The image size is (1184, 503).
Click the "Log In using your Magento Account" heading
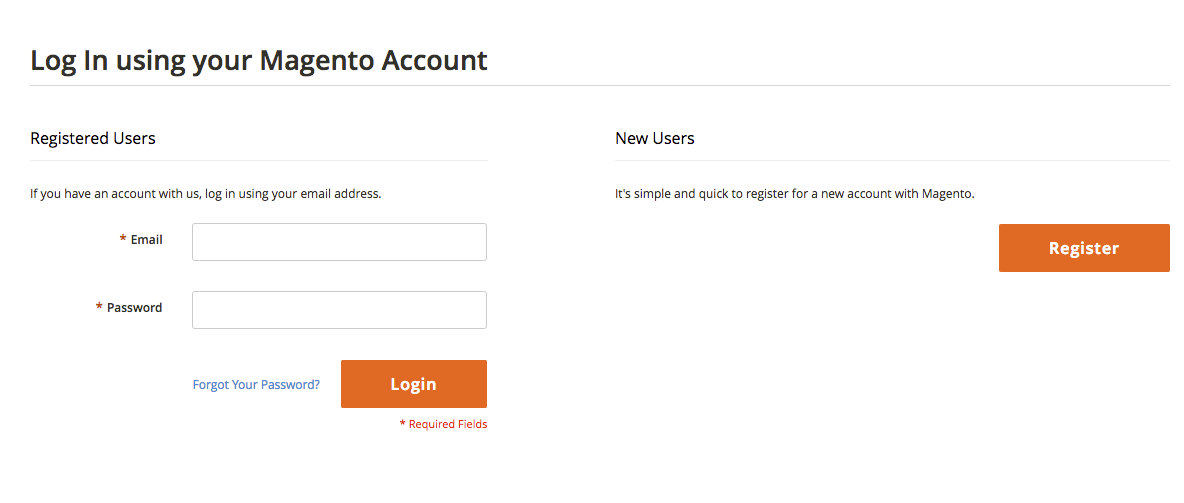tap(259, 60)
